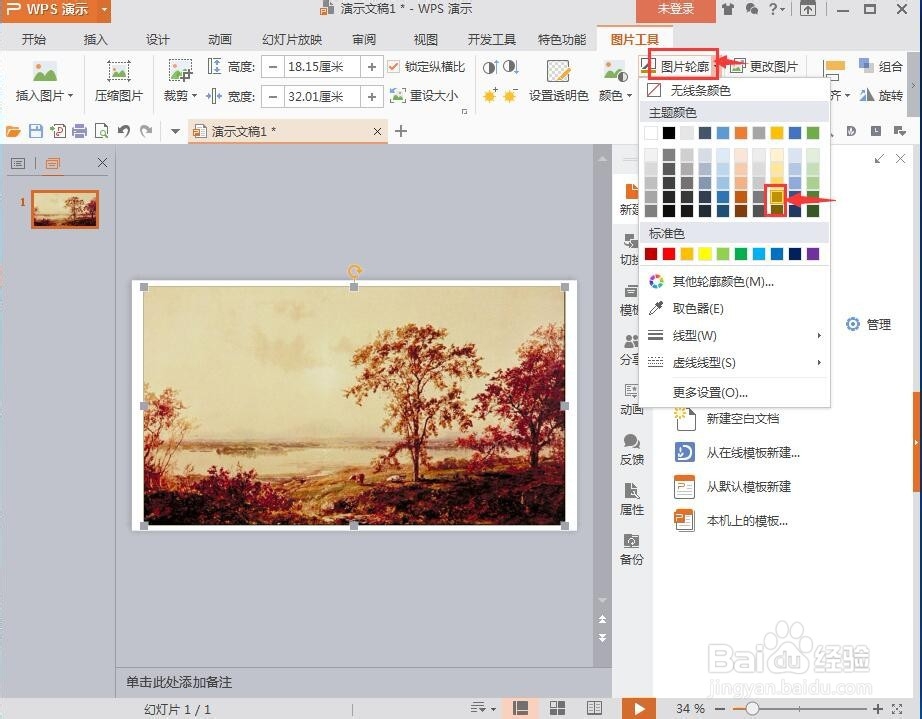Add a new document tab with plus button
The height and width of the screenshot is (719, 922).
[x=401, y=131]
